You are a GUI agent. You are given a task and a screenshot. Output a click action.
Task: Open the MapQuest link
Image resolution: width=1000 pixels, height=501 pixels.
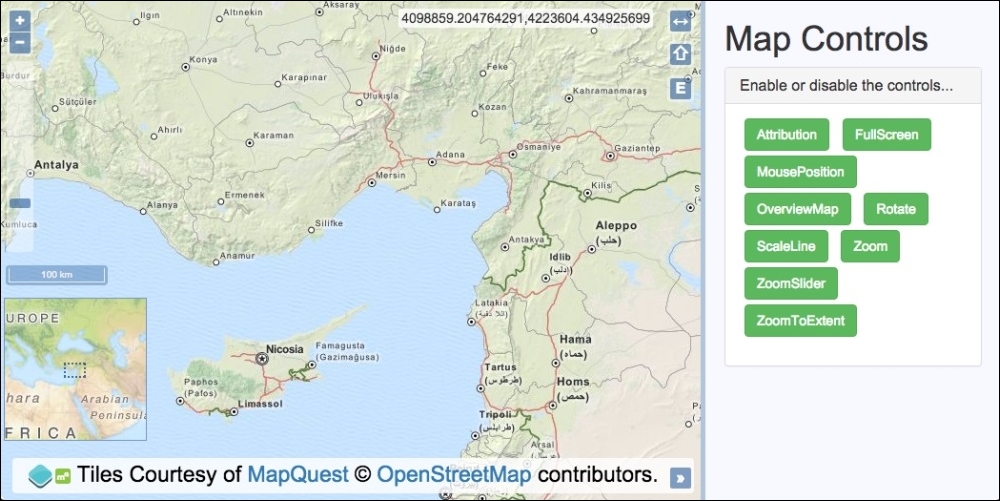click(298, 475)
